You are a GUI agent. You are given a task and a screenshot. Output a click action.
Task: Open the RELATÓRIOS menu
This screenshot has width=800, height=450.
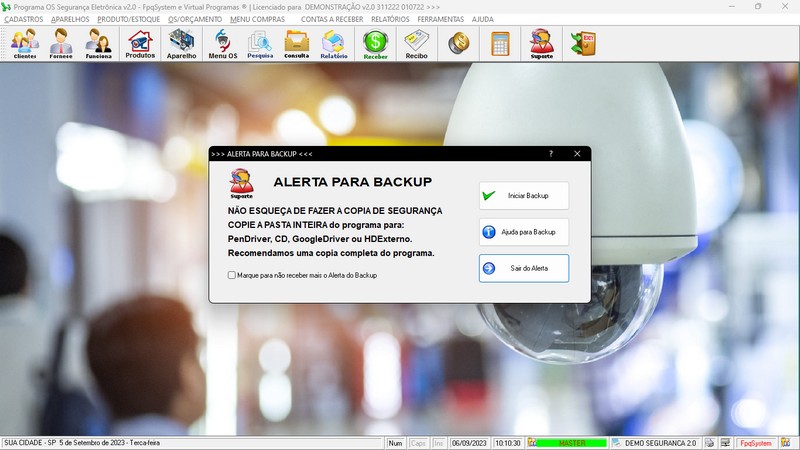[x=390, y=19]
